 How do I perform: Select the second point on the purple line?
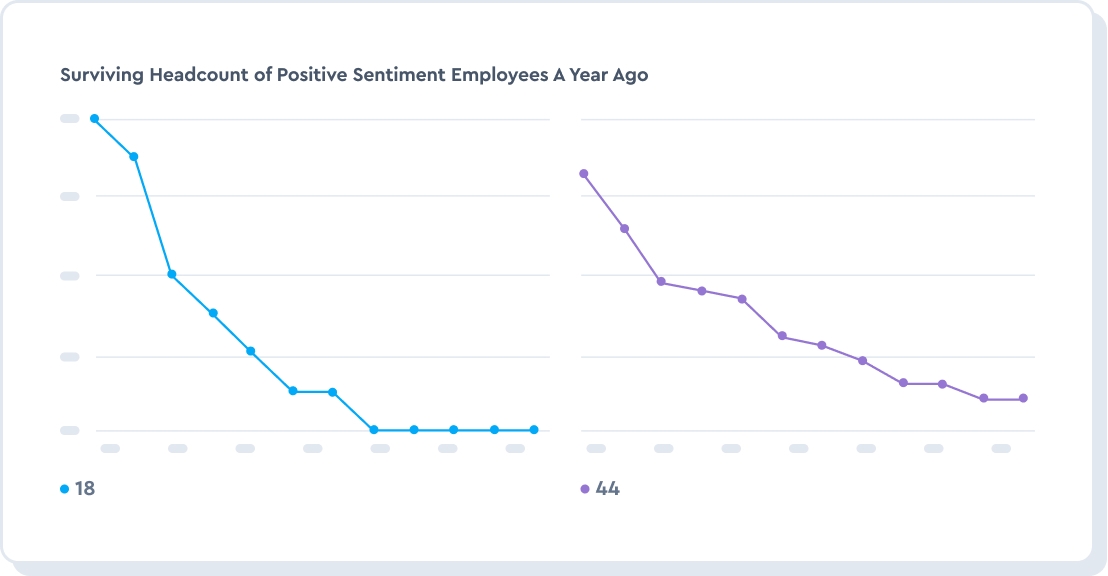tap(624, 229)
